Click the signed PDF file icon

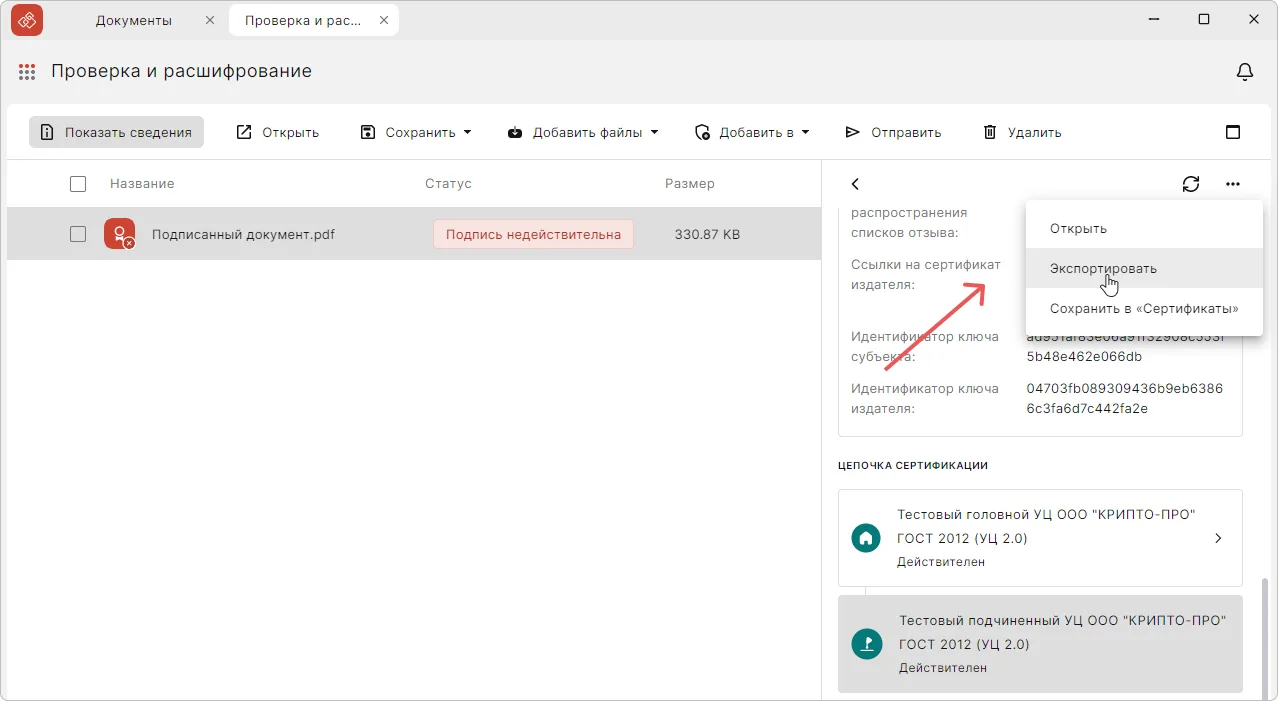[119, 234]
